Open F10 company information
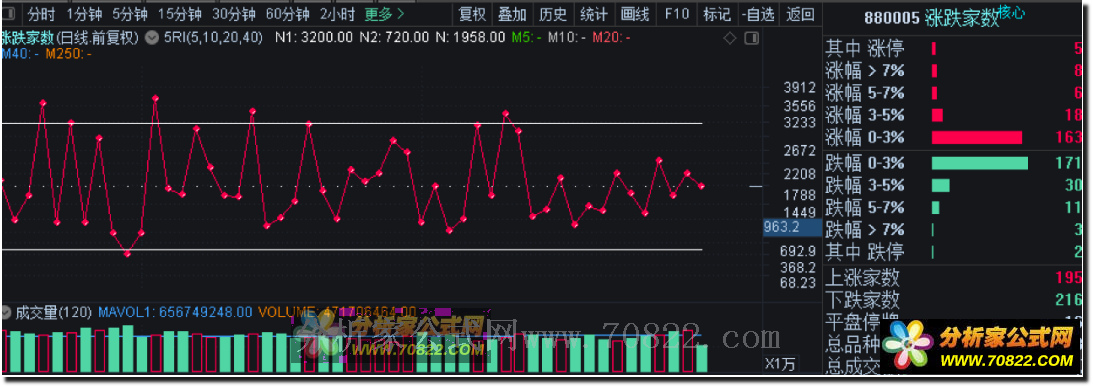Viewport: 1093px width, 386px height. [676, 13]
